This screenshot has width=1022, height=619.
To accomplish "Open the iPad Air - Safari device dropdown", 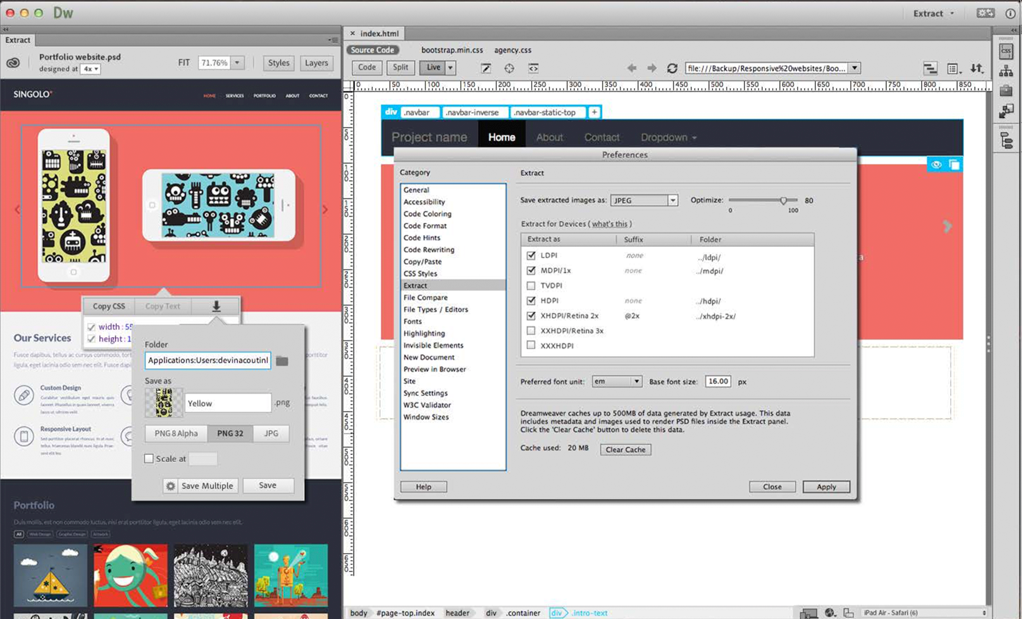I will coord(924,612).
